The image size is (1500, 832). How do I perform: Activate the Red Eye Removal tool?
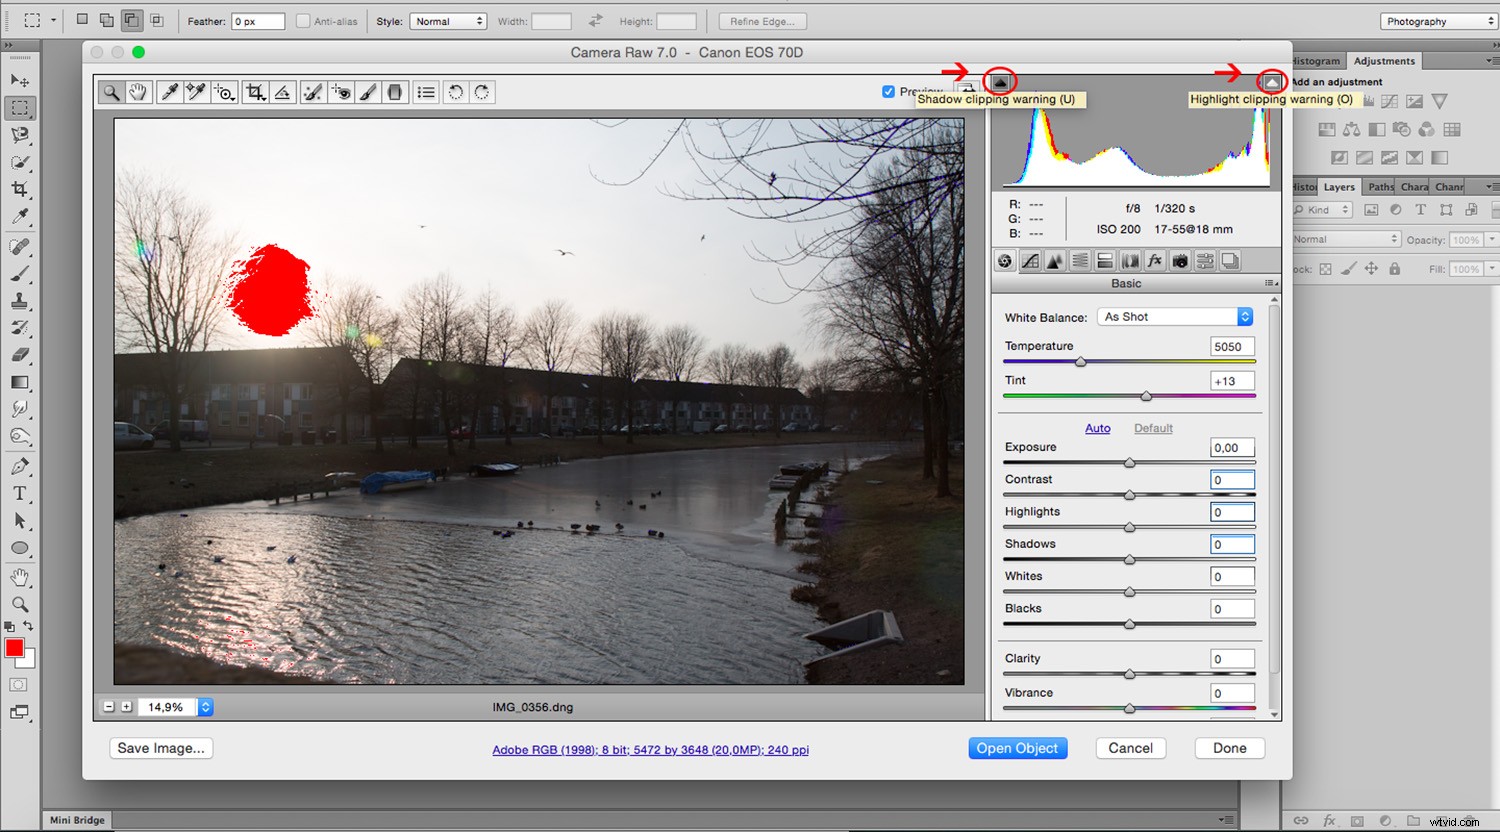pyautogui.click(x=340, y=92)
